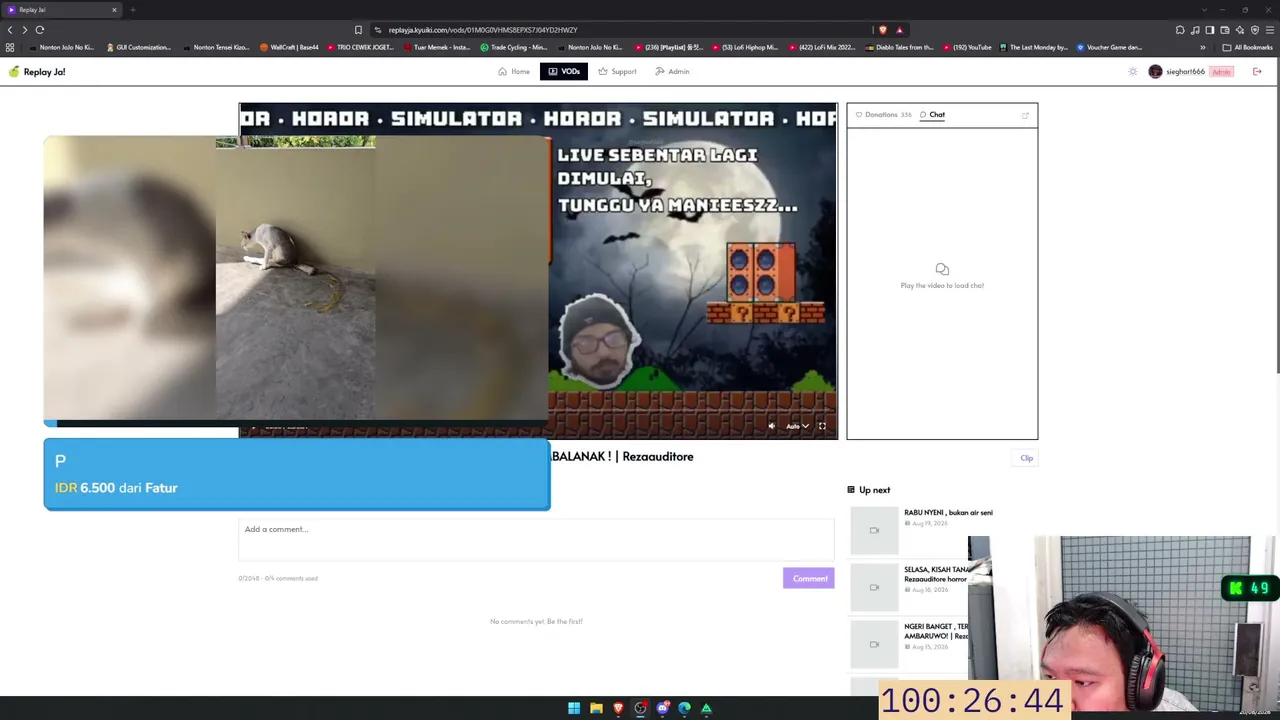Screen dimensions: 1280x720
Task: Open Microsoft Edge from the taskbar
Action: coord(684,708)
